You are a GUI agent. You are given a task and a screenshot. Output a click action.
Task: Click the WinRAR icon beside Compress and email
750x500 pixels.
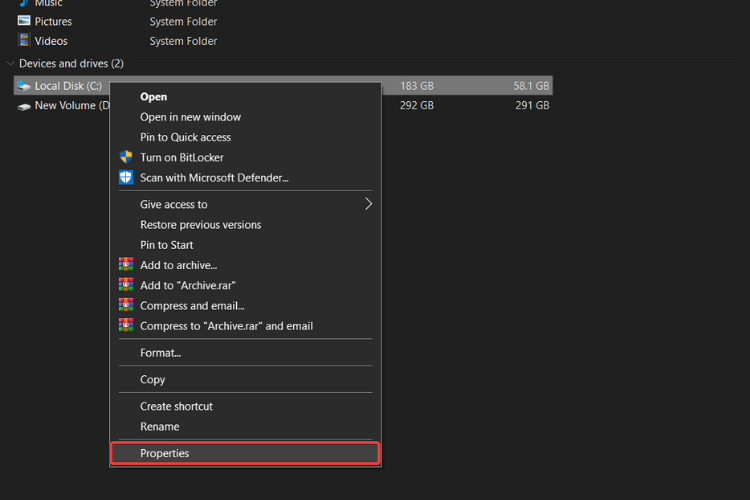click(x=126, y=305)
